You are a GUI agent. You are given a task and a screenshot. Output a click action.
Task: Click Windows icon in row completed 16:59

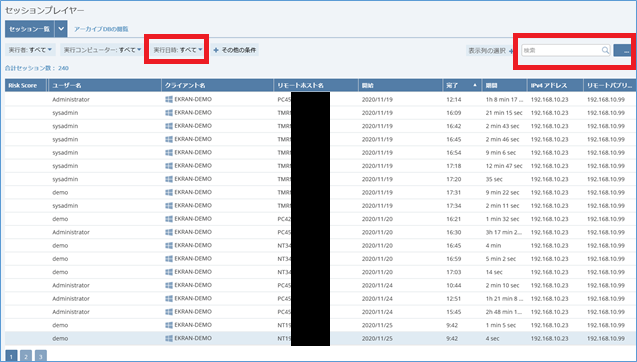pos(169,259)
